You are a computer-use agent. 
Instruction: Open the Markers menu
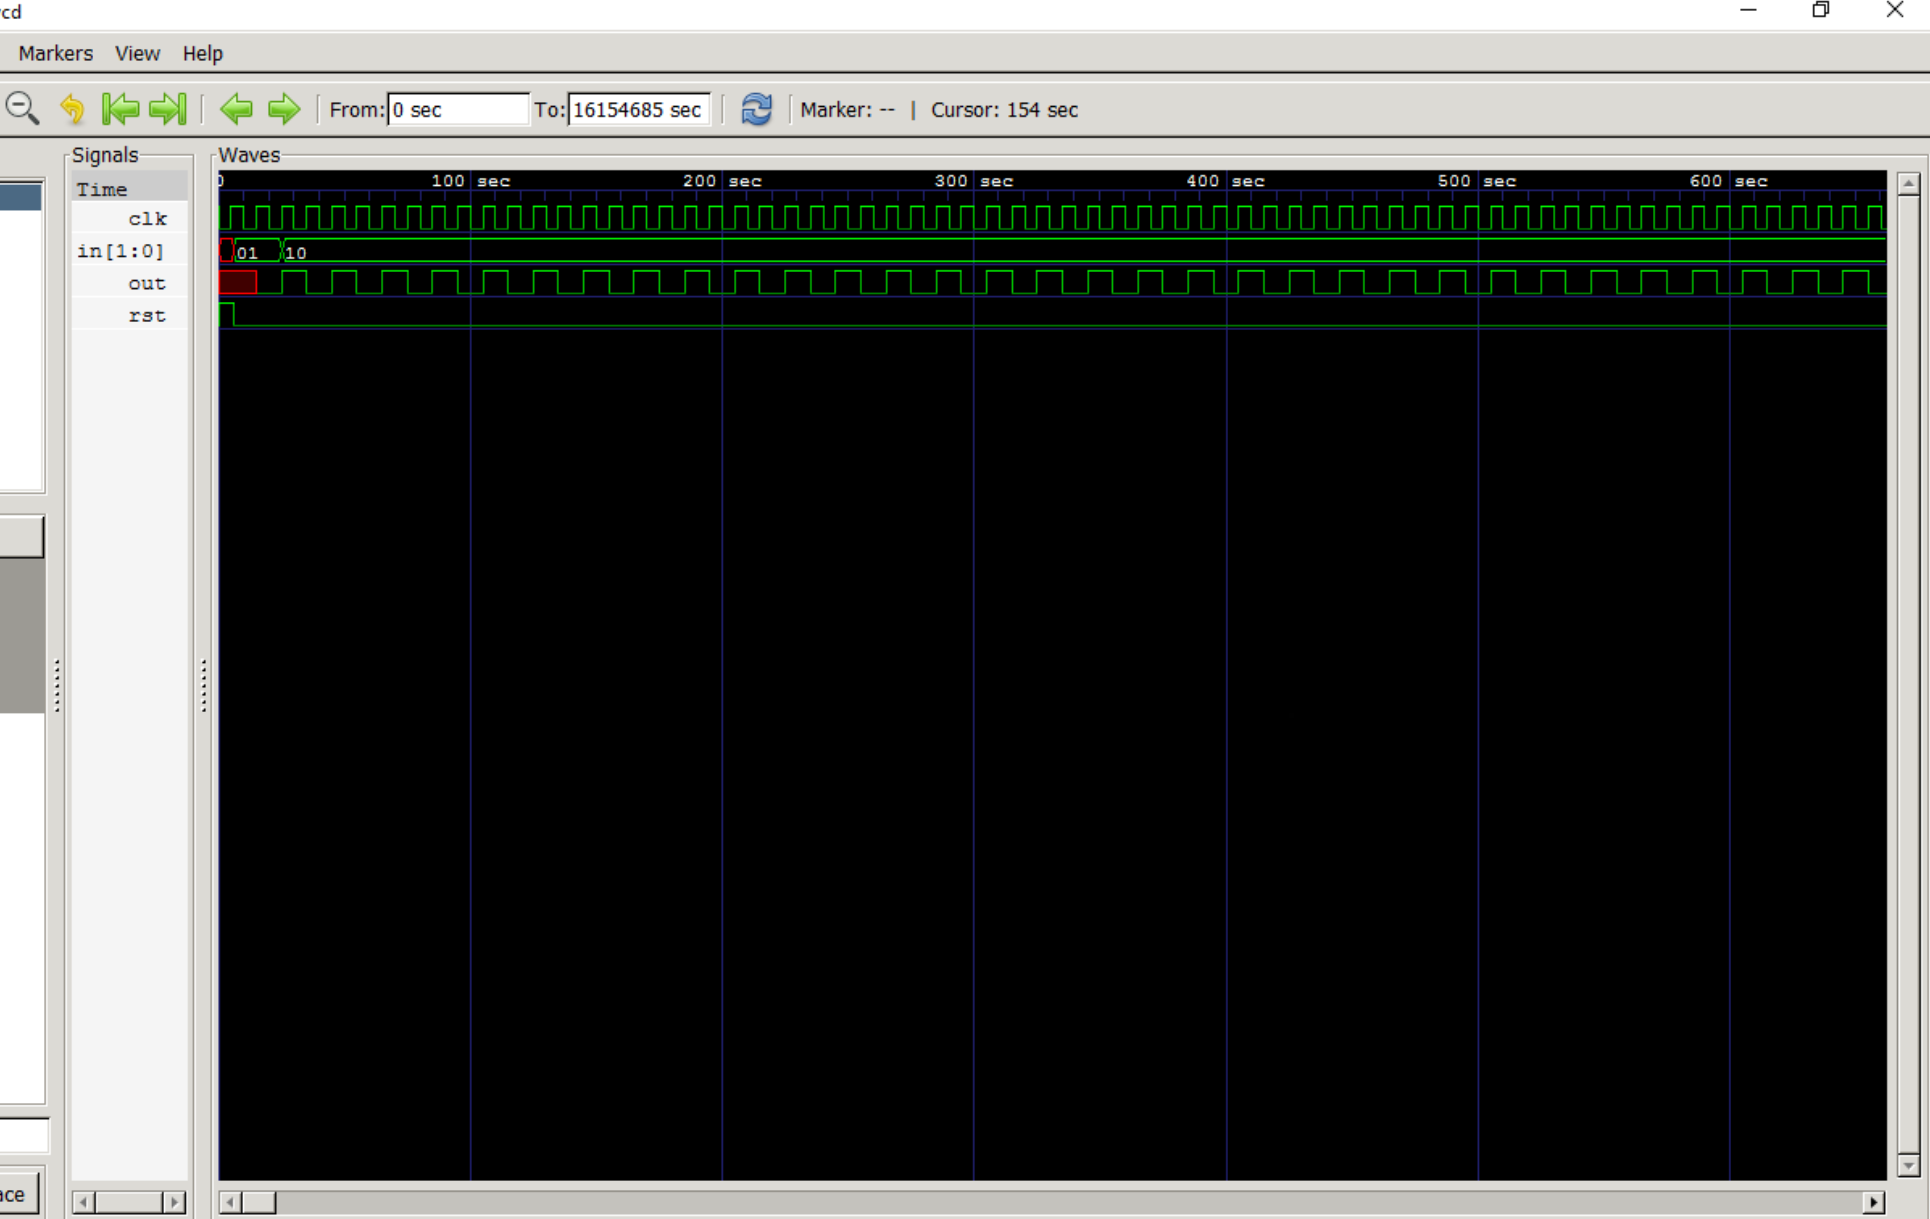coord(55,53)
